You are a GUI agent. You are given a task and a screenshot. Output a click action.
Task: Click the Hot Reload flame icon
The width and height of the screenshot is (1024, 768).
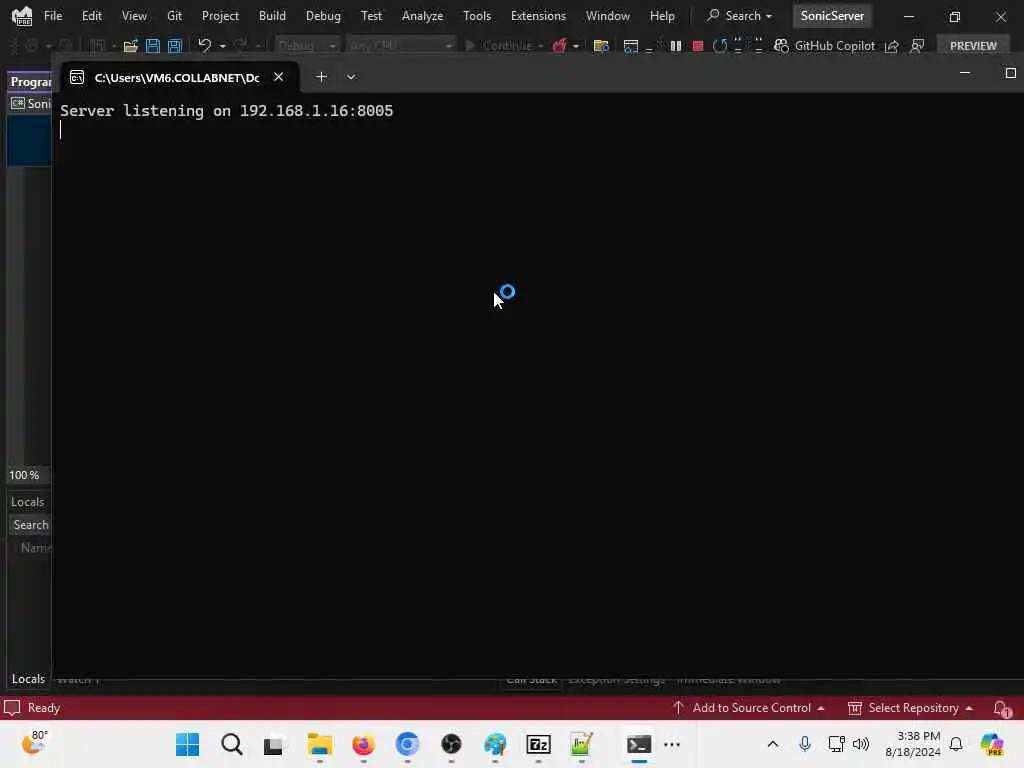[559, 46]
